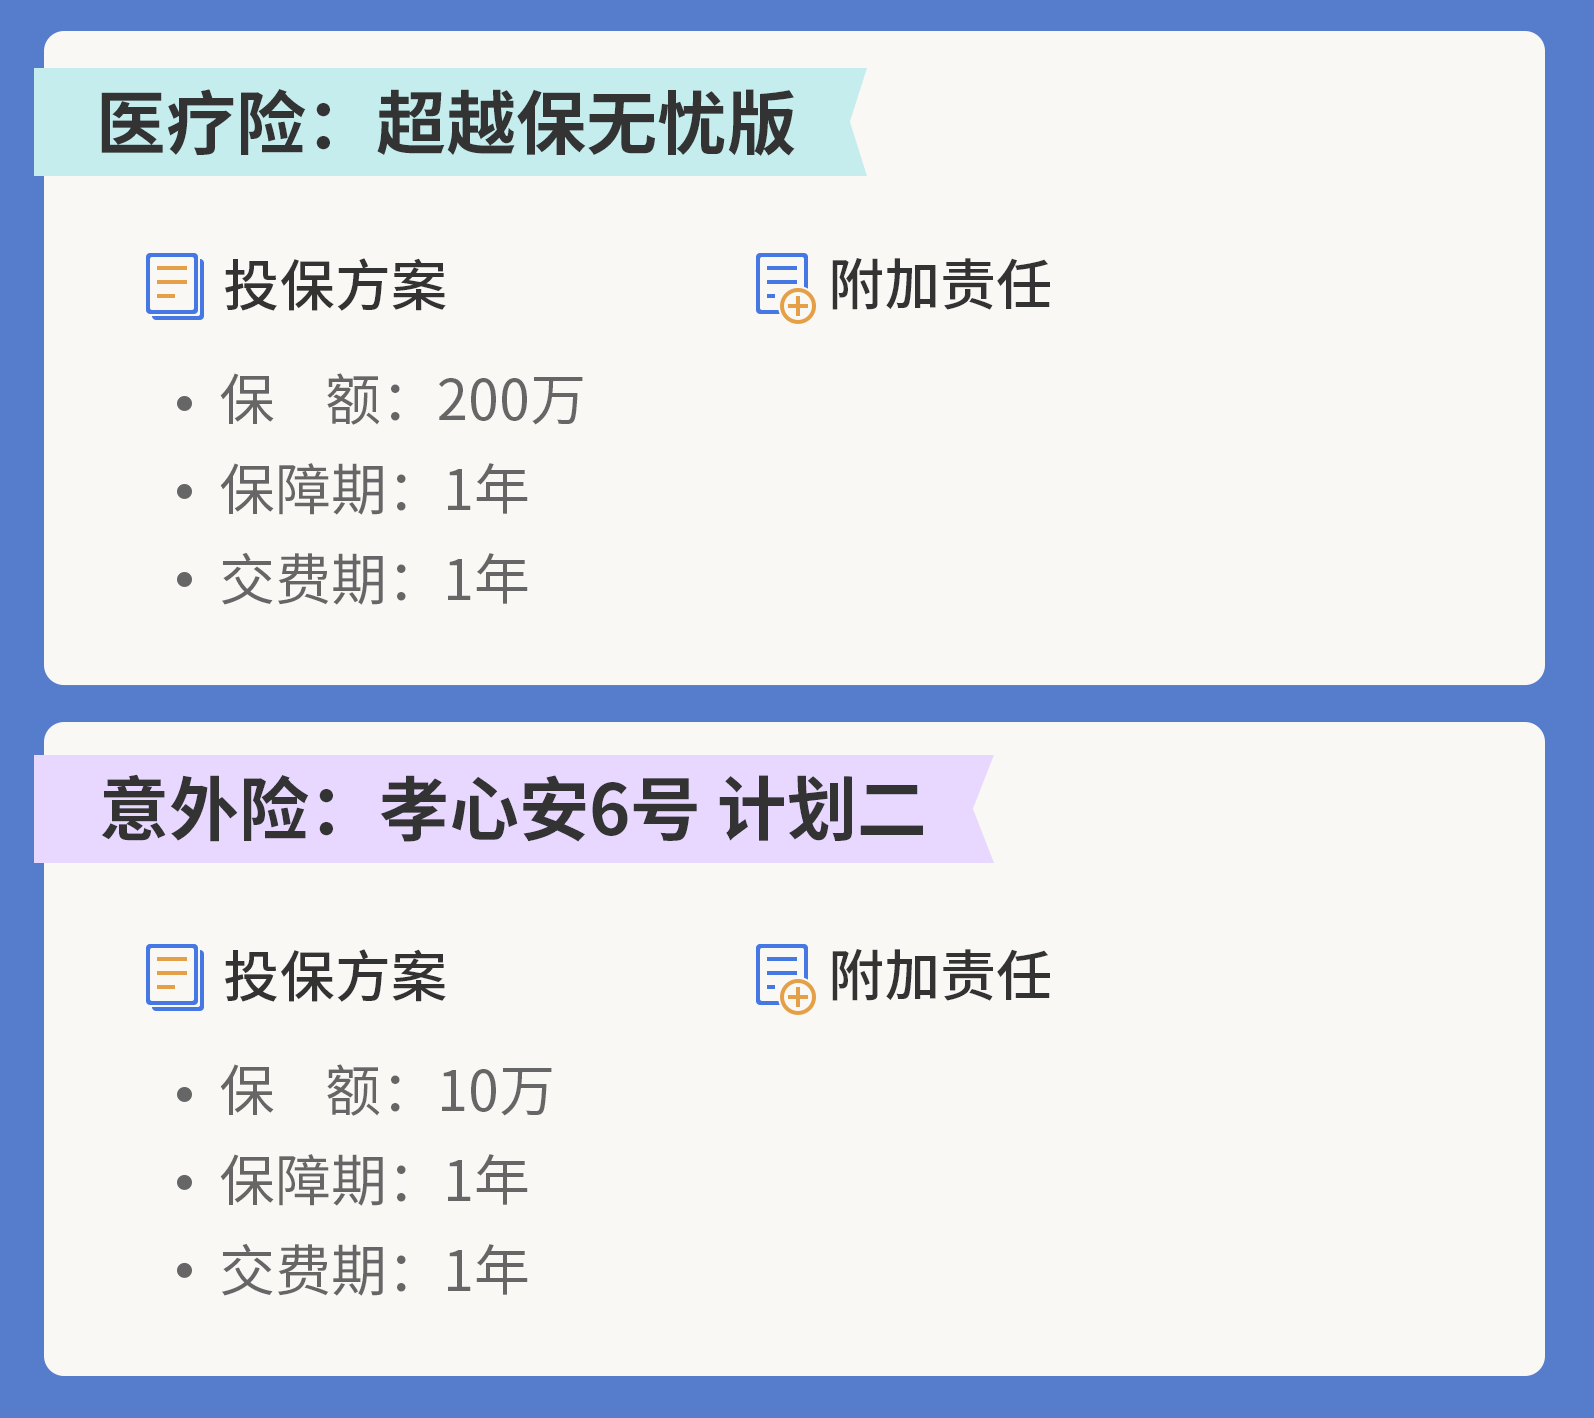Open the 投保方案 heading in the 医疗险 card
Viewport: 1594px width, 1418px height.
pos(335,286)
